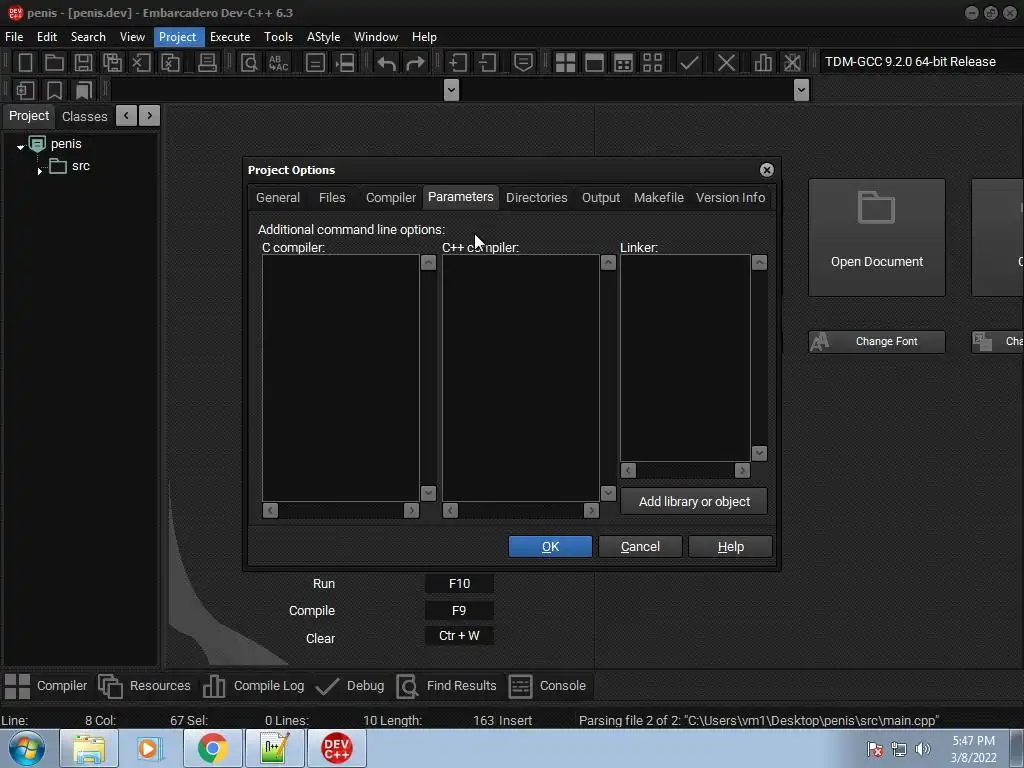
Task: Switch to Compiler tab in Project Options
Action: tap(391, 197)
